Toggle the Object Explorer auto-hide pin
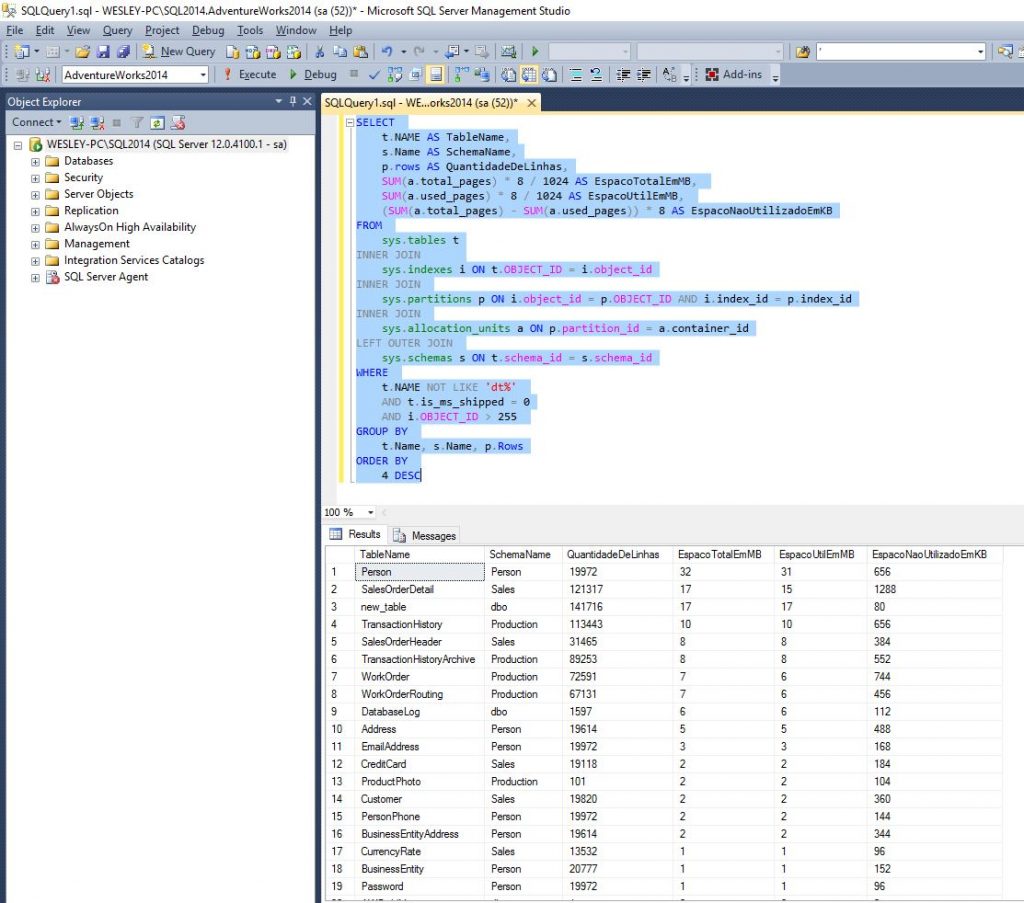The height and width of the screenshot is (903, 1024). coord(293,102)
